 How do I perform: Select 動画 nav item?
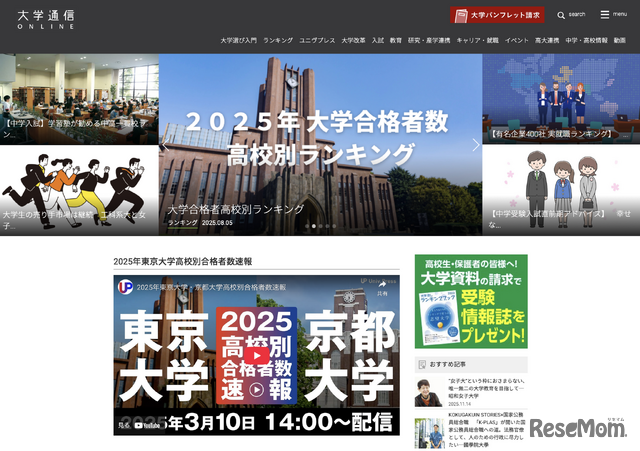pyautogui.click(x=620, y=40)
